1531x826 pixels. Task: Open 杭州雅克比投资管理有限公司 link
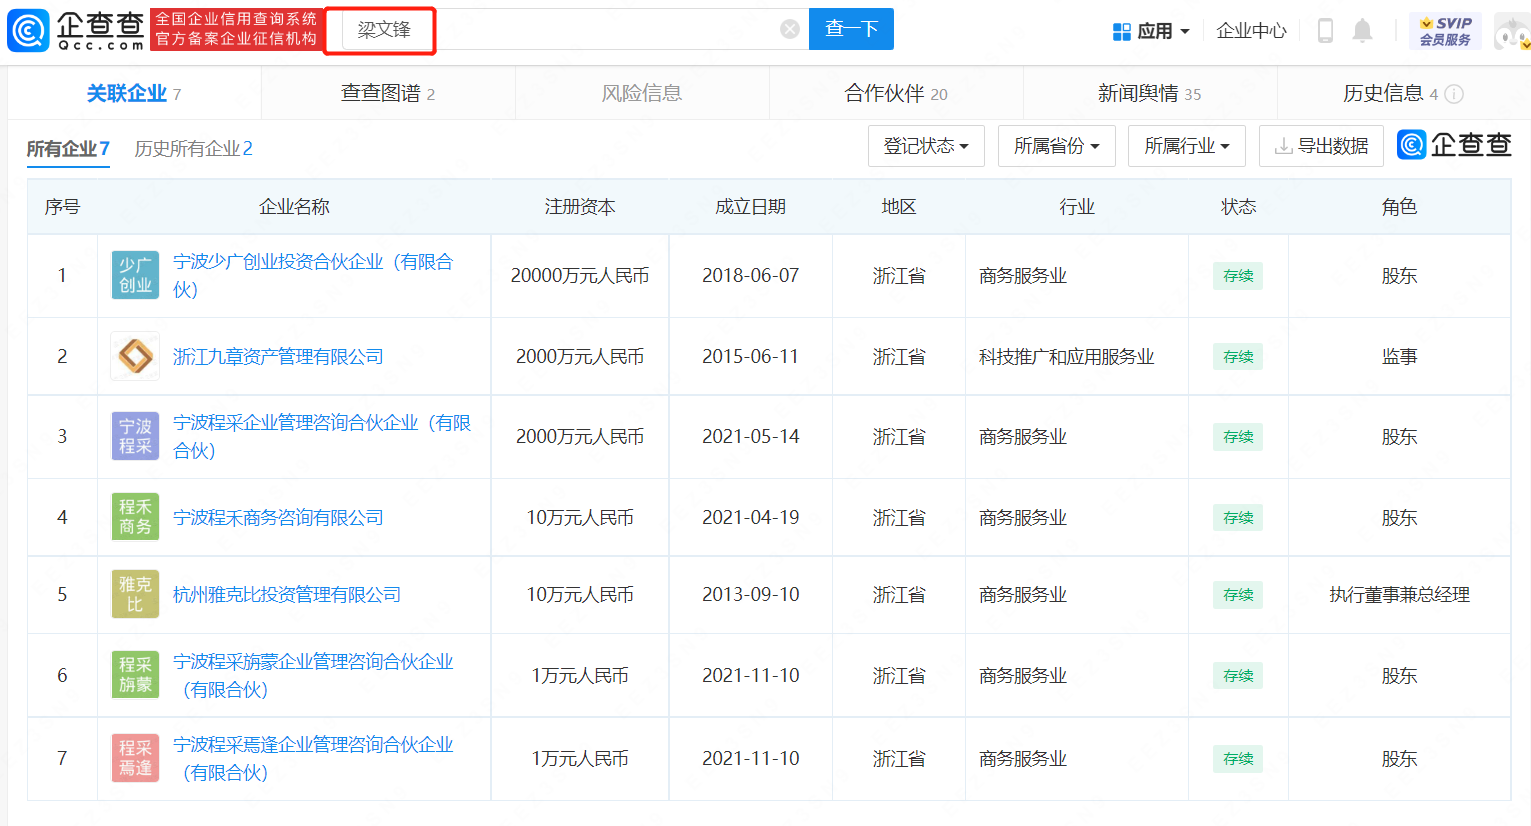287,594
